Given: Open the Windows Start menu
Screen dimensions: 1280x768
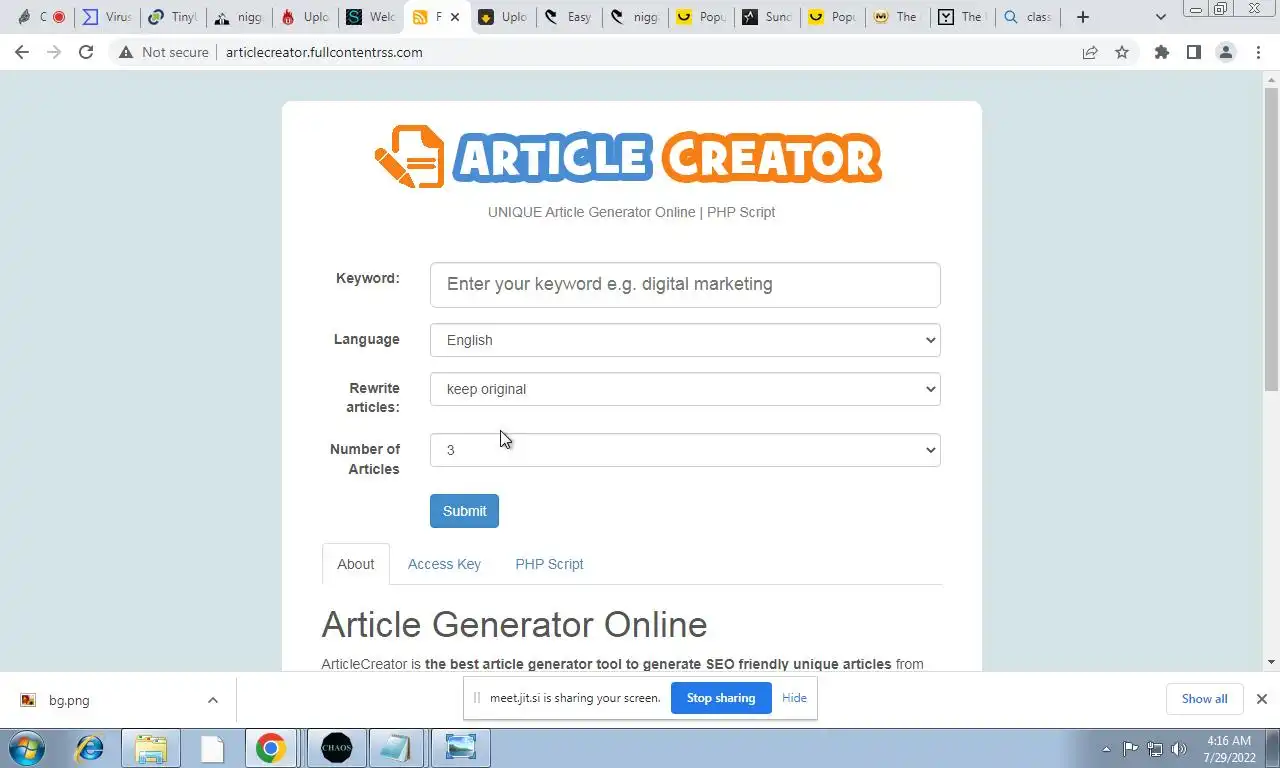Looking at the screenshot, I should point(27,748).
